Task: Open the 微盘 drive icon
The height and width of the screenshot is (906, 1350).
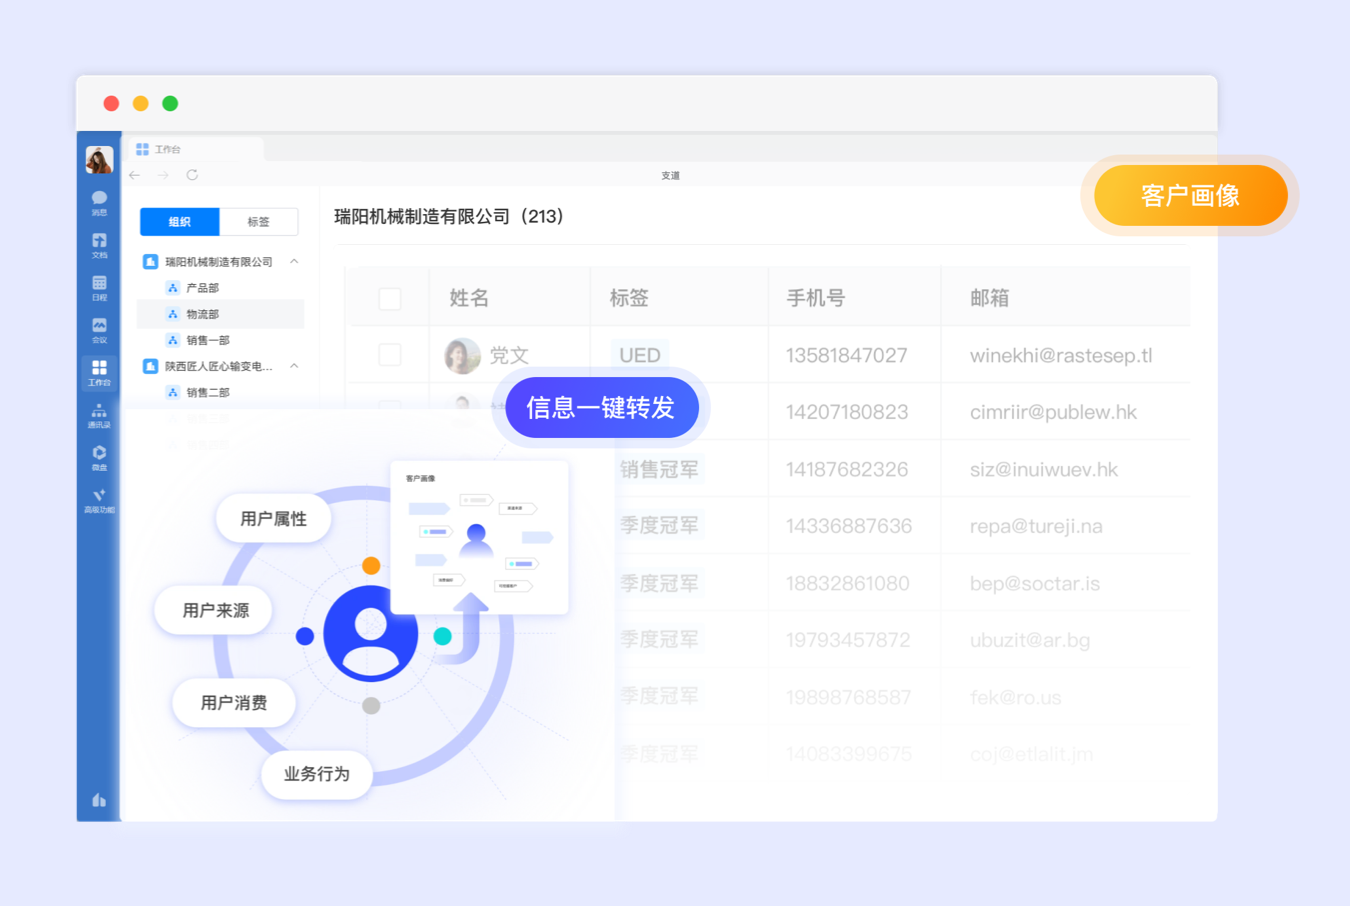Action: (99, 457)
